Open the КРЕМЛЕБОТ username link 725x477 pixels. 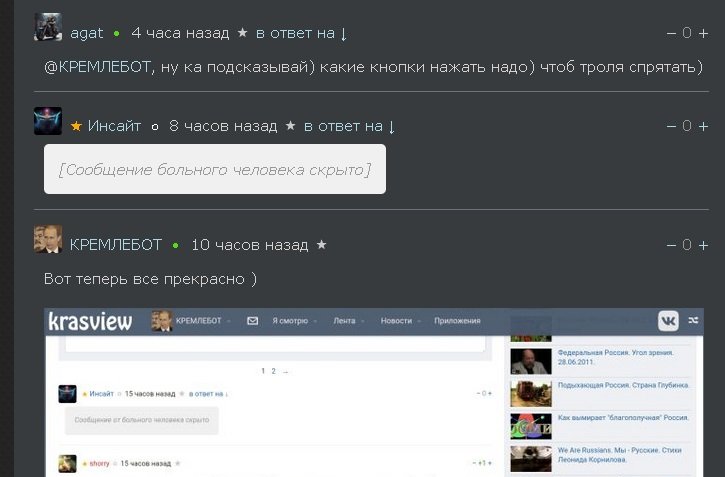click(x=115, y=245)
